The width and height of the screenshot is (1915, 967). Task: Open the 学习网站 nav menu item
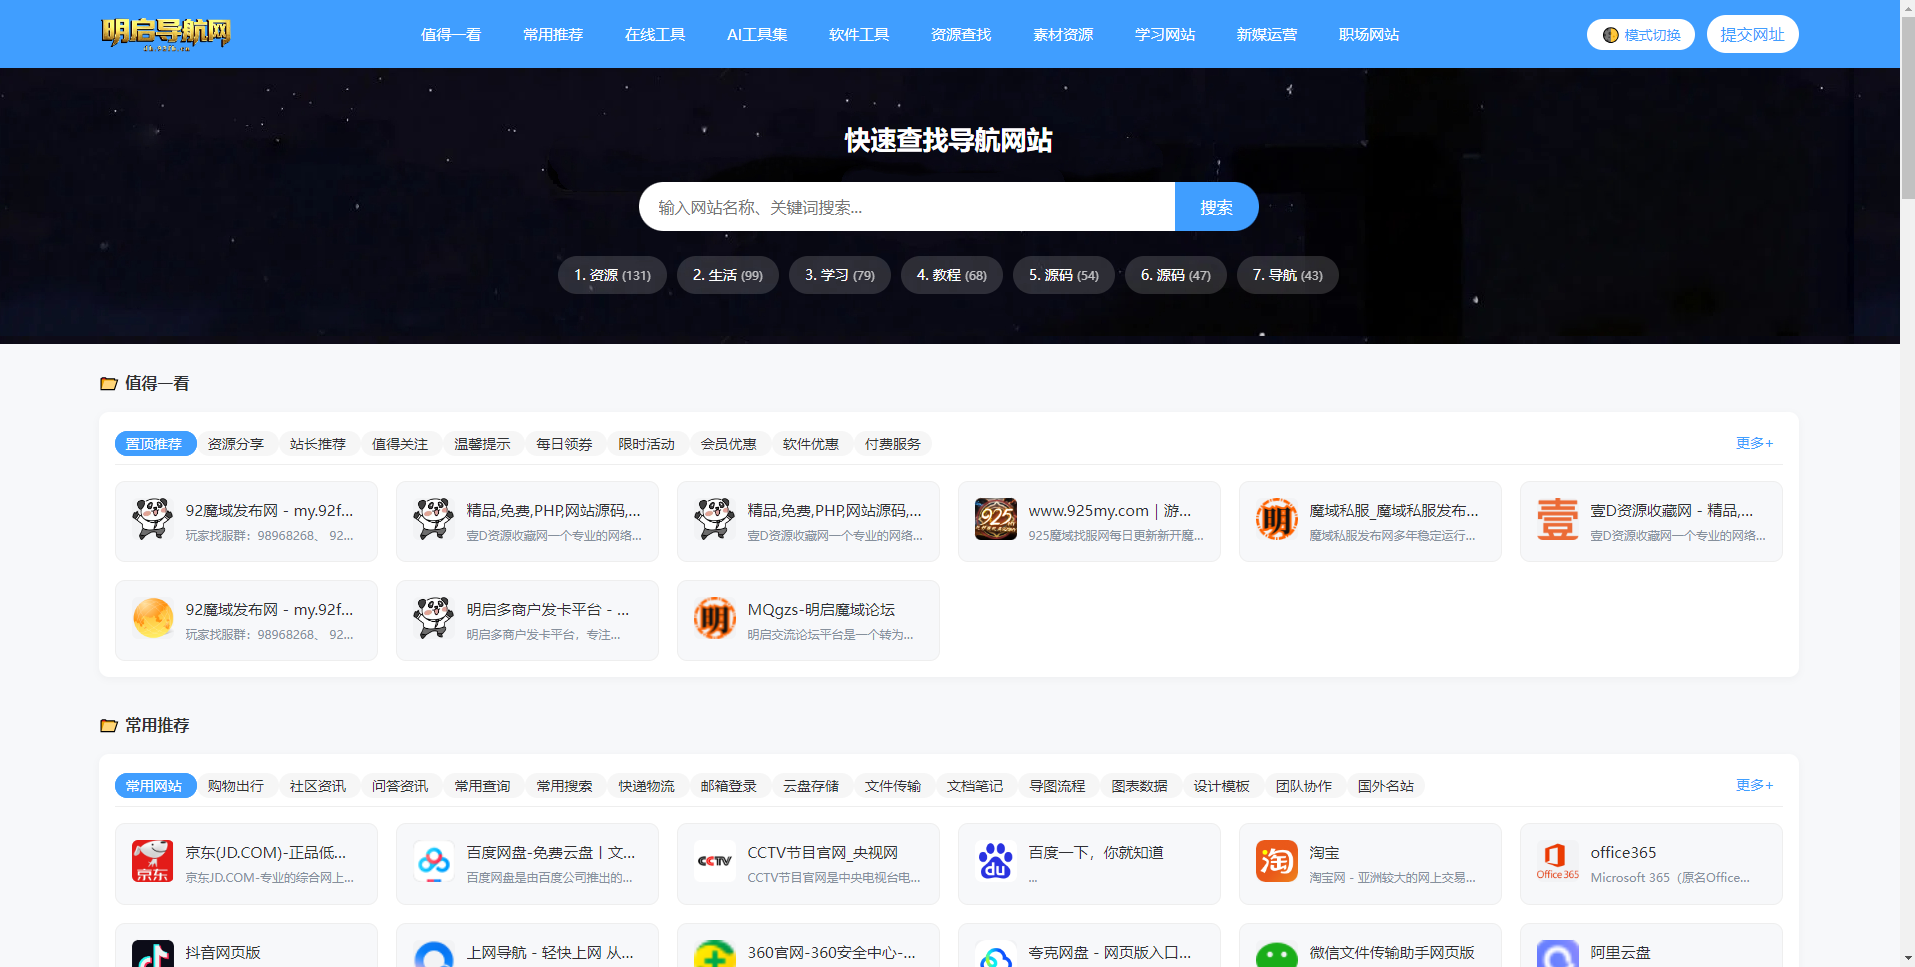point(1165,34)
